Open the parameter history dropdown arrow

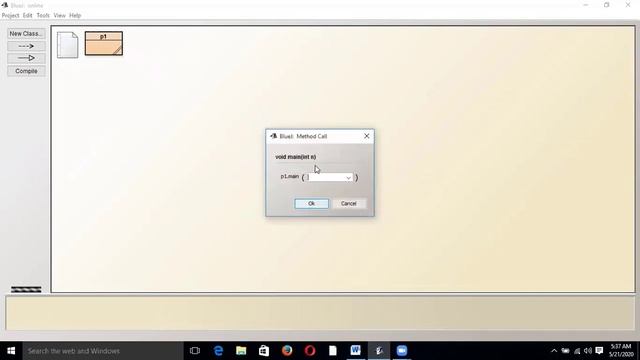point(348,178)
